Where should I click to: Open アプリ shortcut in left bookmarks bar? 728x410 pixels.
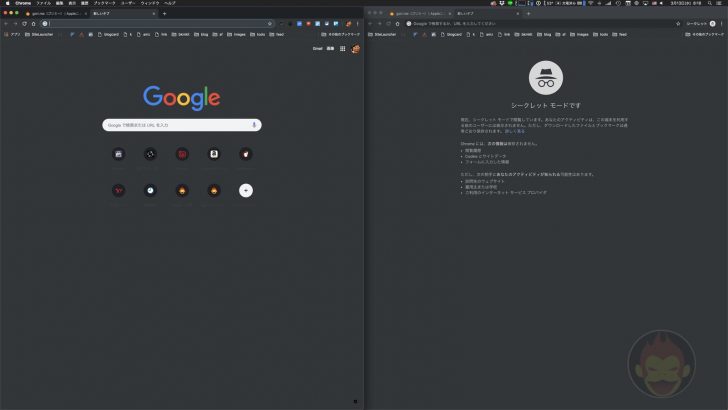(12, 34)
